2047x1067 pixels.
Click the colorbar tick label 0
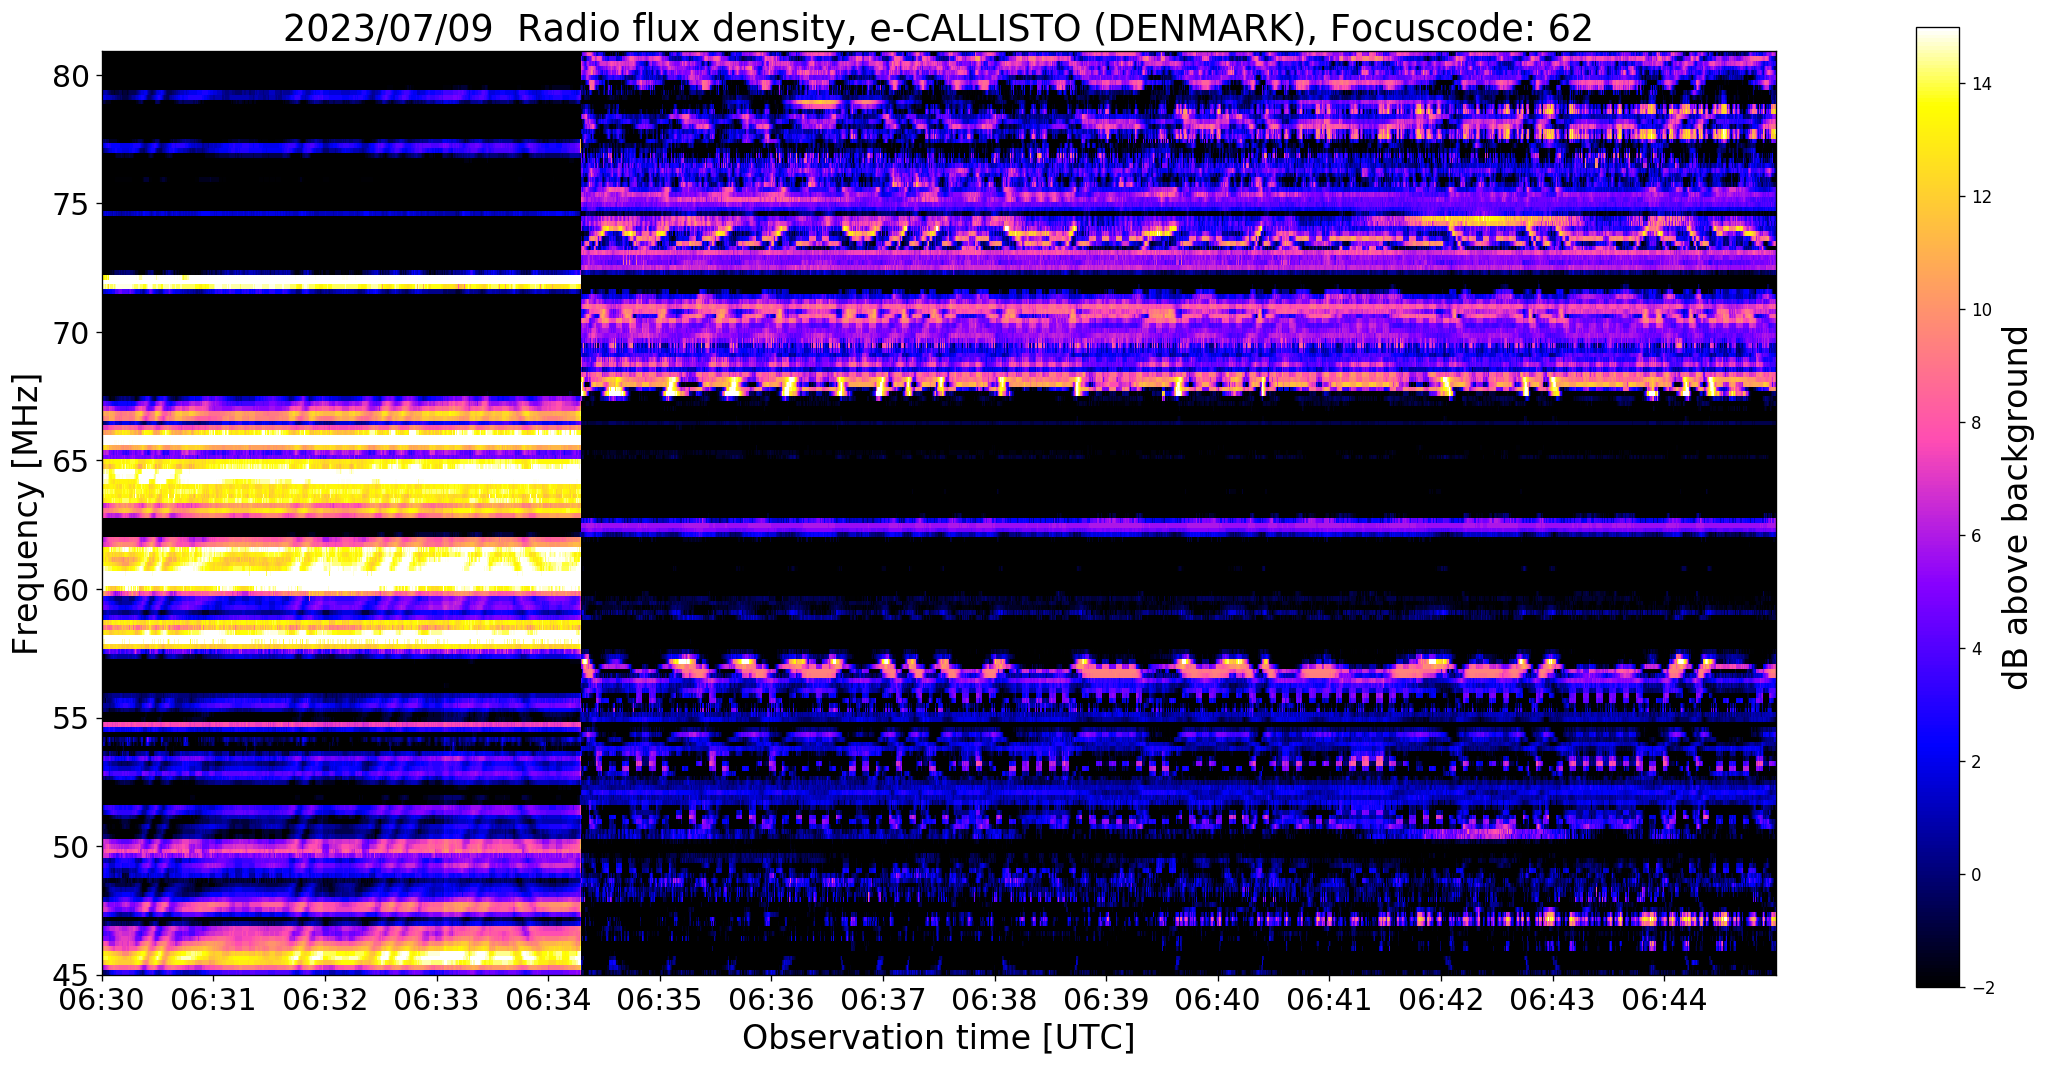(x=1975, y=875)
